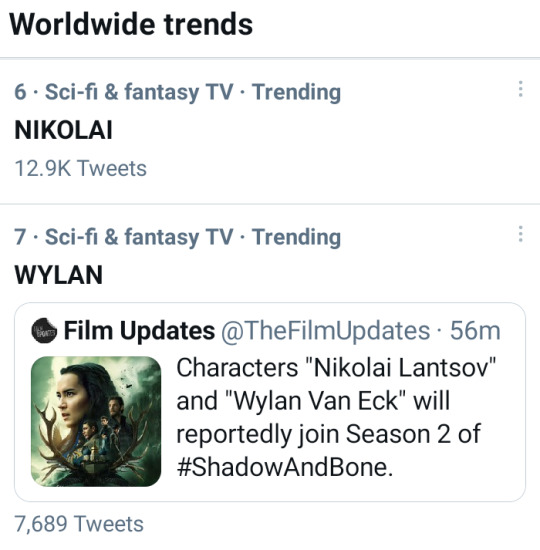Click the rank number 6 on NIKOLAI trend

[20, 92]
